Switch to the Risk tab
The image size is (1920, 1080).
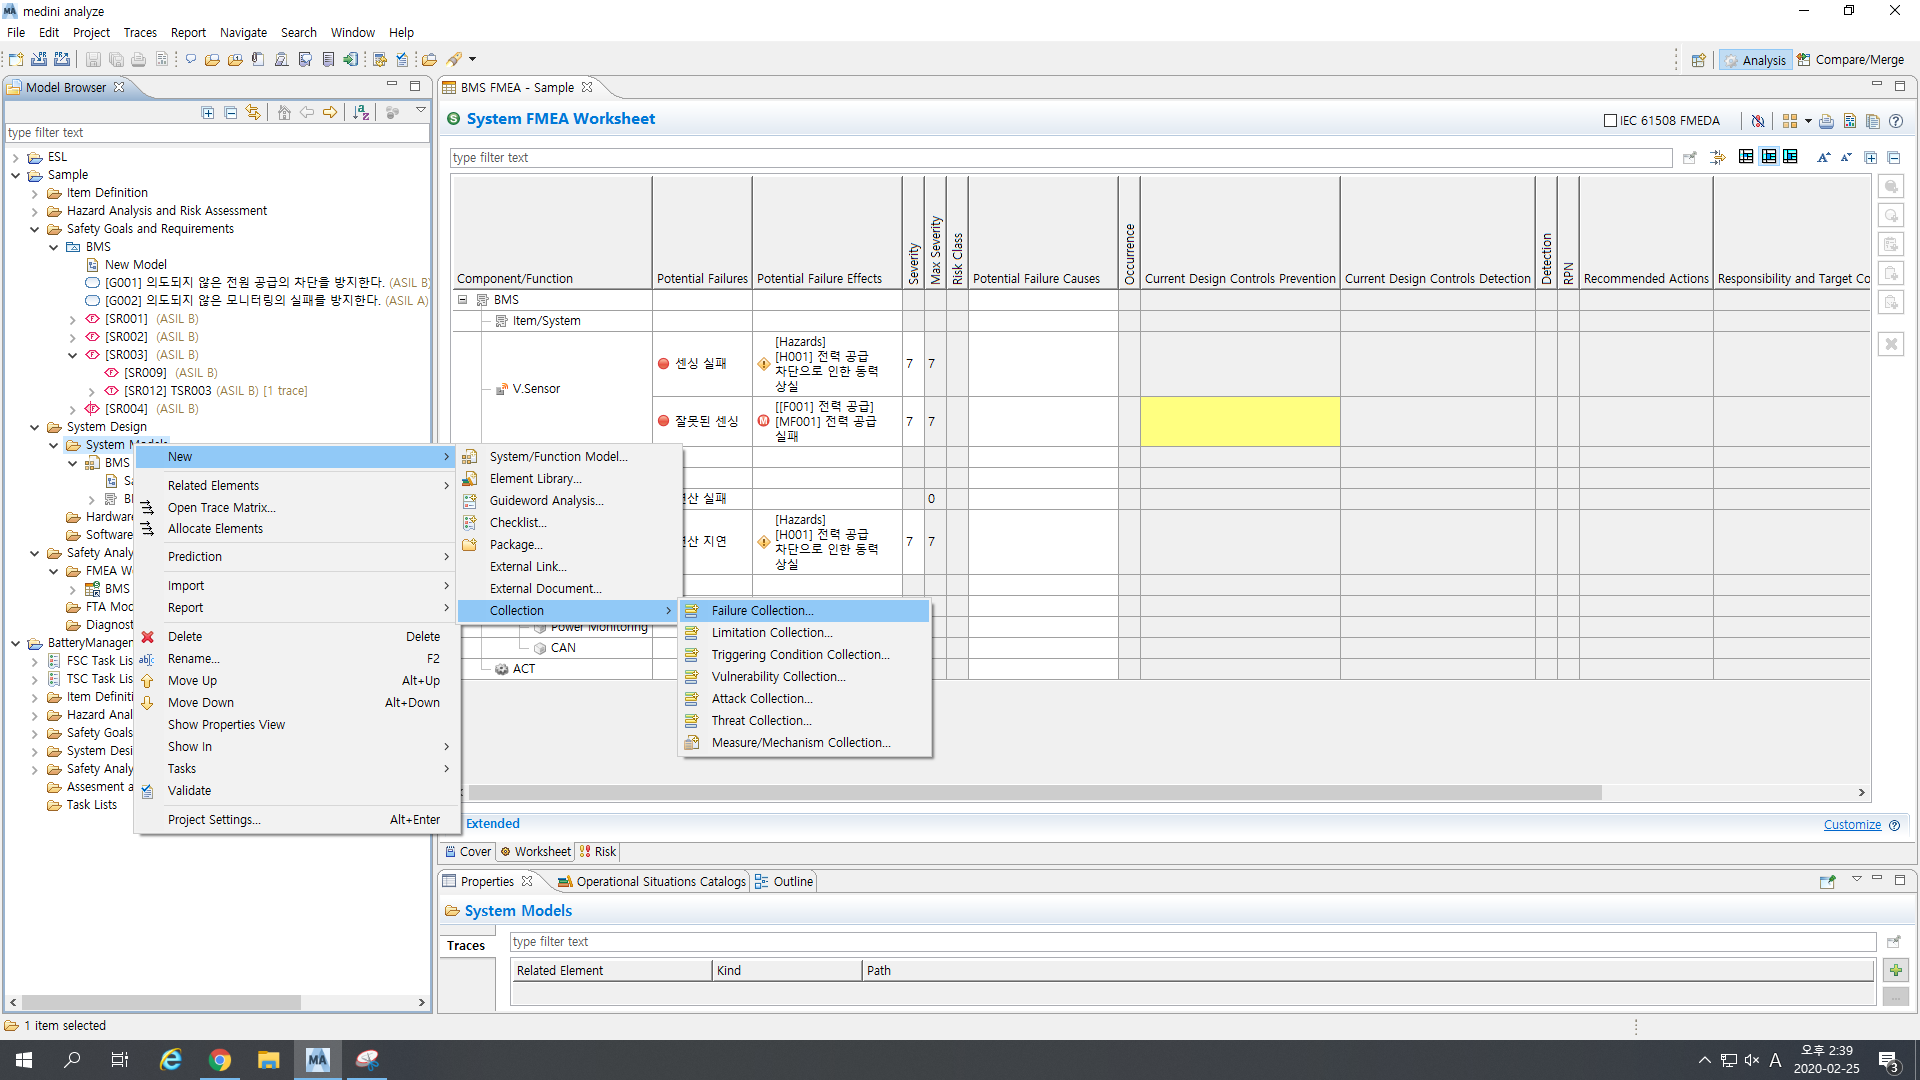point(599,852)
